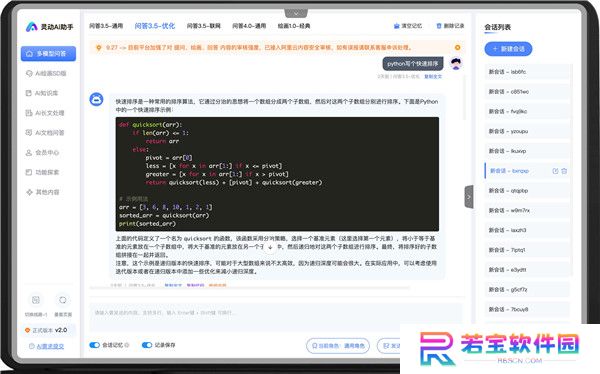600x374 pixels.
Task: Click the quicksort code block
Action: (x=277, y=174)
